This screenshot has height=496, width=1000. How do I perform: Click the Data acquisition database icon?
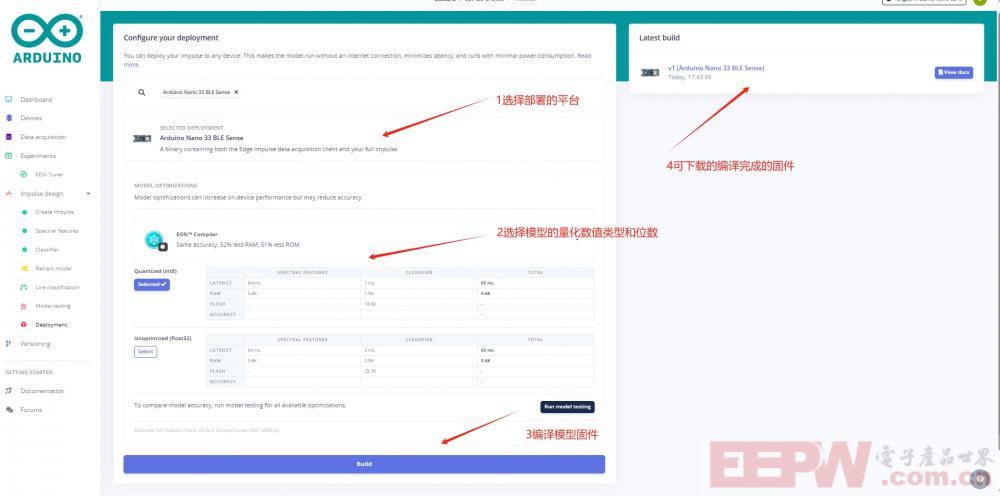[8, 137]
